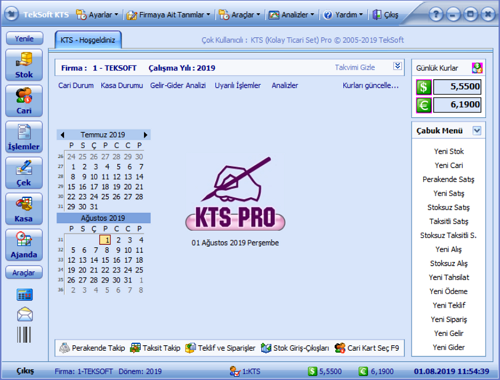Open the Ayarlar dropdown menu
The width and height of the screenshot is (500, 380).
[97, 15]
